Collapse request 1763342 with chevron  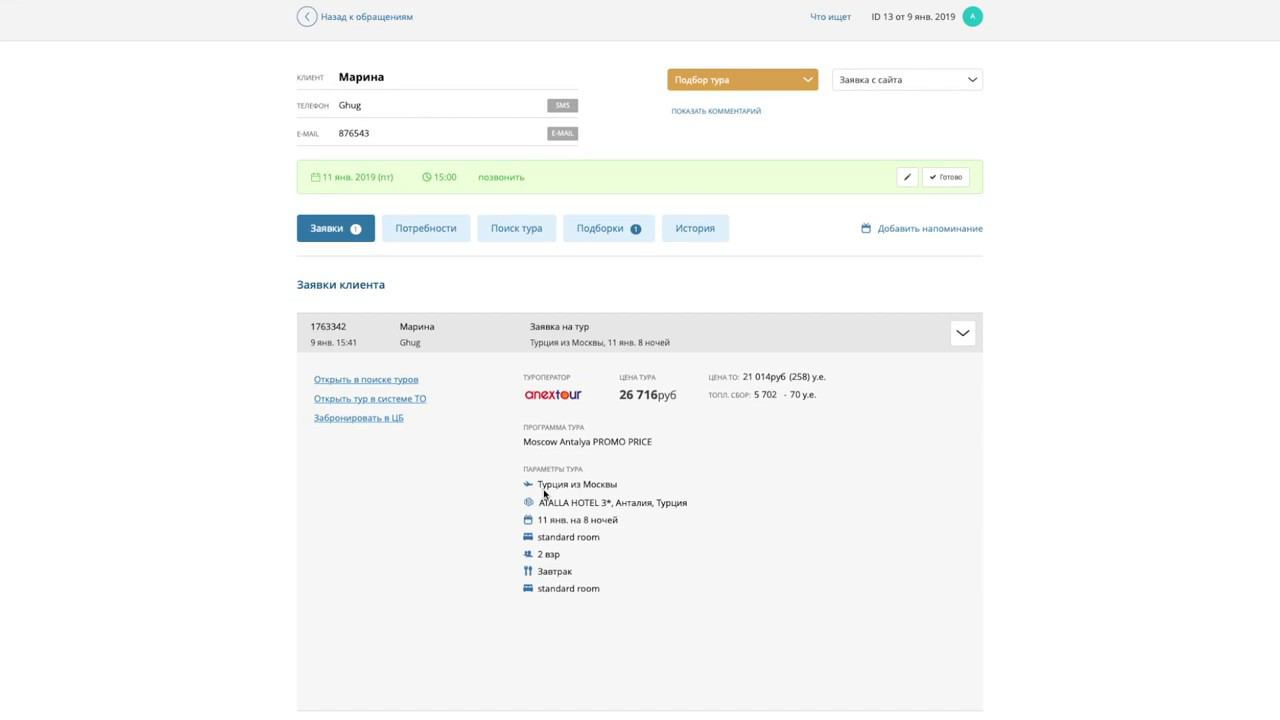point(962,333)
